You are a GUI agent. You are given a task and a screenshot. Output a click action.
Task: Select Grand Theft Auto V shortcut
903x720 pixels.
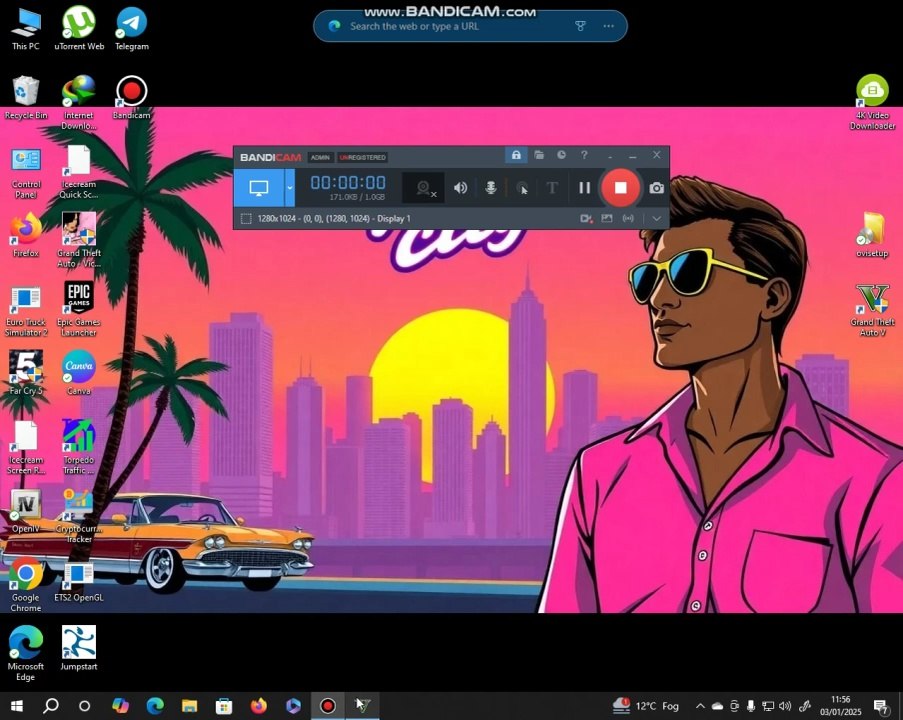(872, 310)
